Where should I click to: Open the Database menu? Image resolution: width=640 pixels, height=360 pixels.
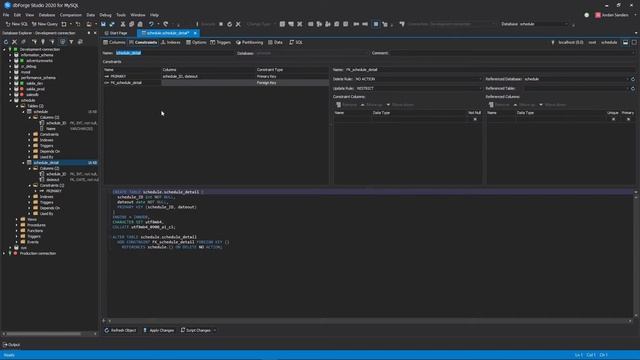47,15
